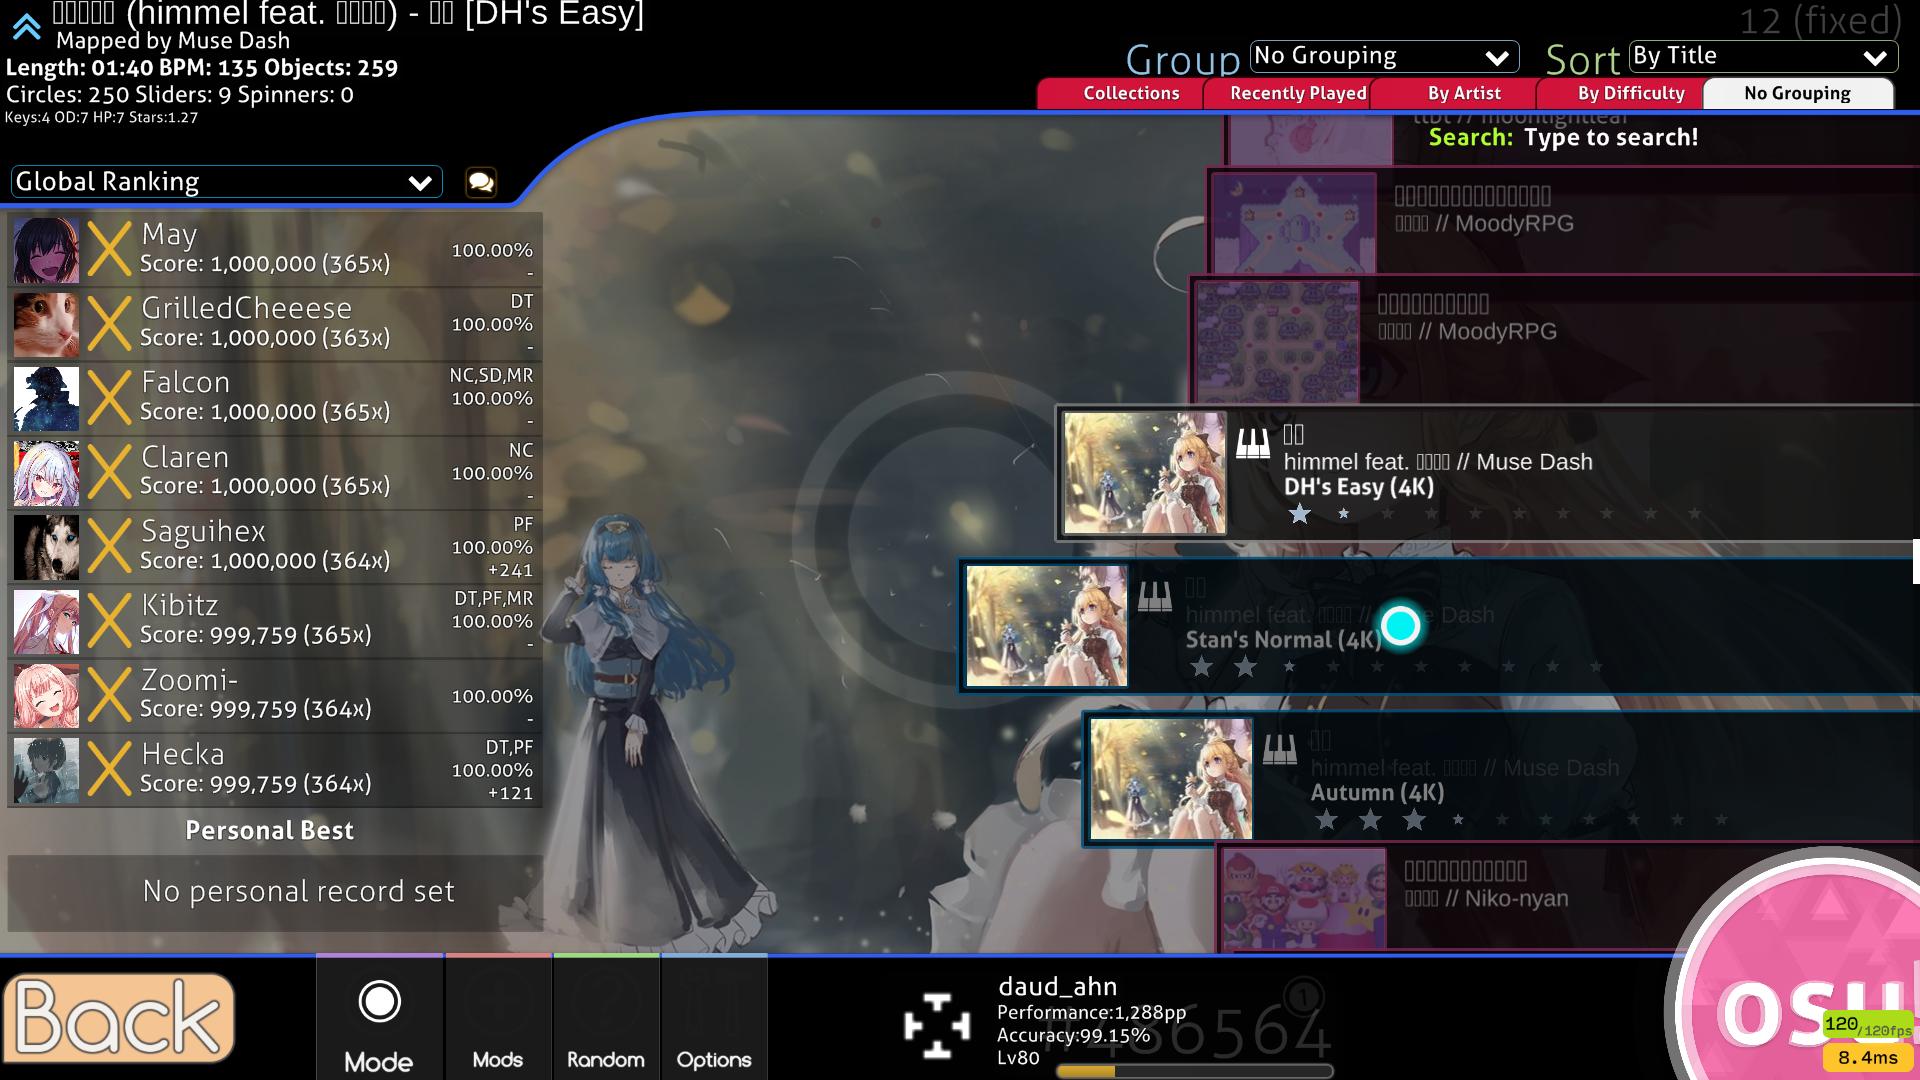Image resolution: width=1920 pixels, height=1080 pixels.
Task: Click the Mods button icon
Action: pos(497,1022)
